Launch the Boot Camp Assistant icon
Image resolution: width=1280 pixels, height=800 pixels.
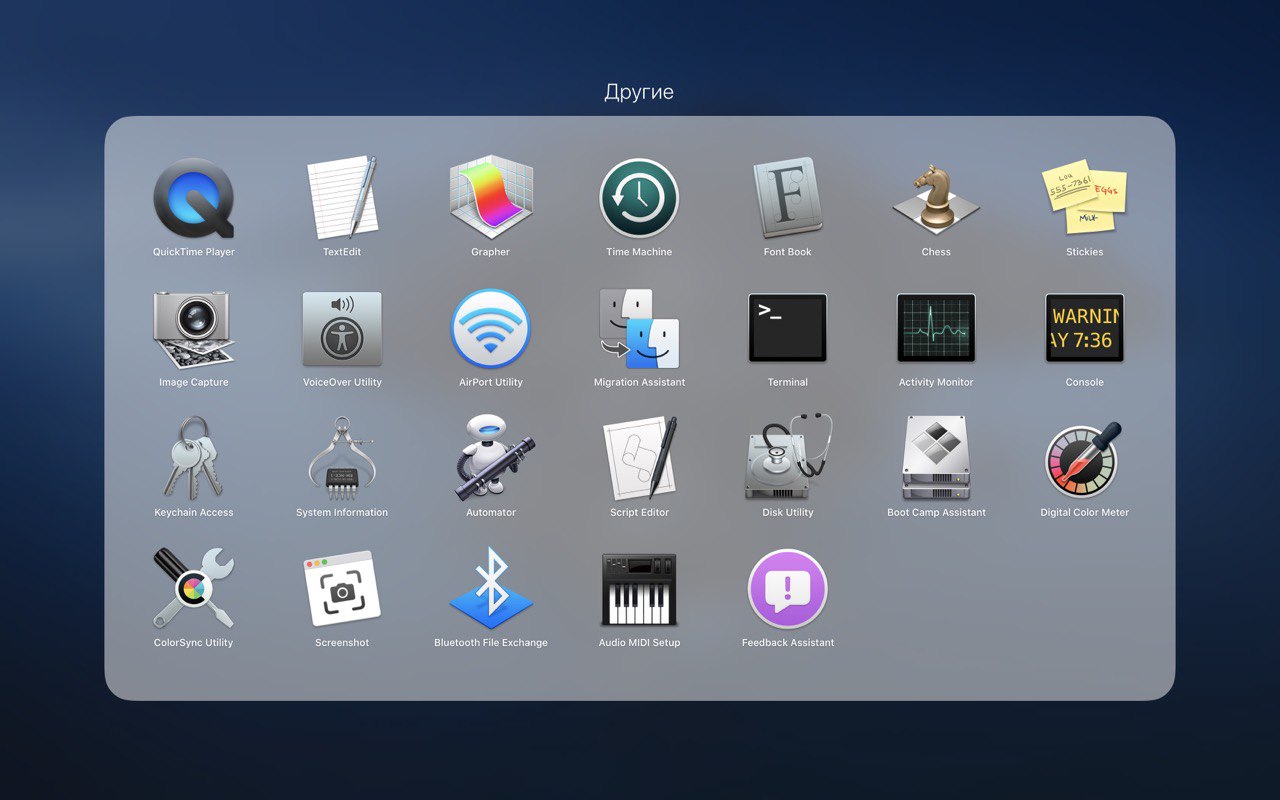coord(936,458)
